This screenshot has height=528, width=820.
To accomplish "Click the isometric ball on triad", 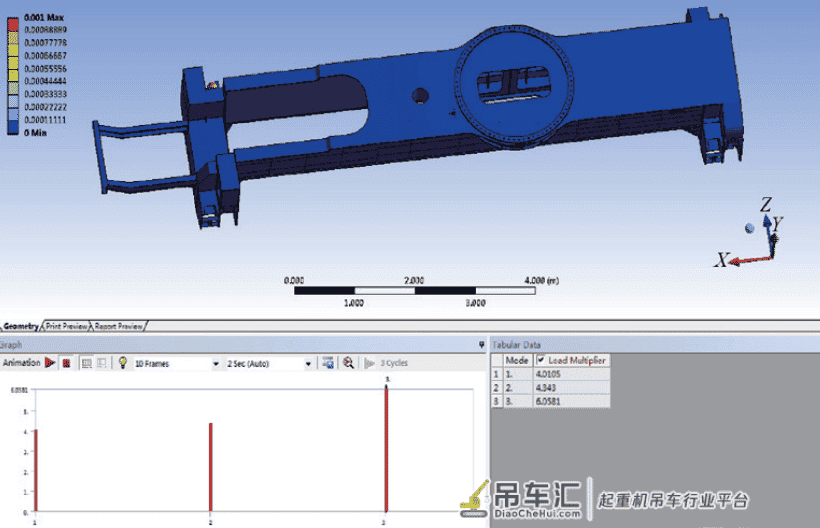I will pyautogui.click(x=750, y=228).
